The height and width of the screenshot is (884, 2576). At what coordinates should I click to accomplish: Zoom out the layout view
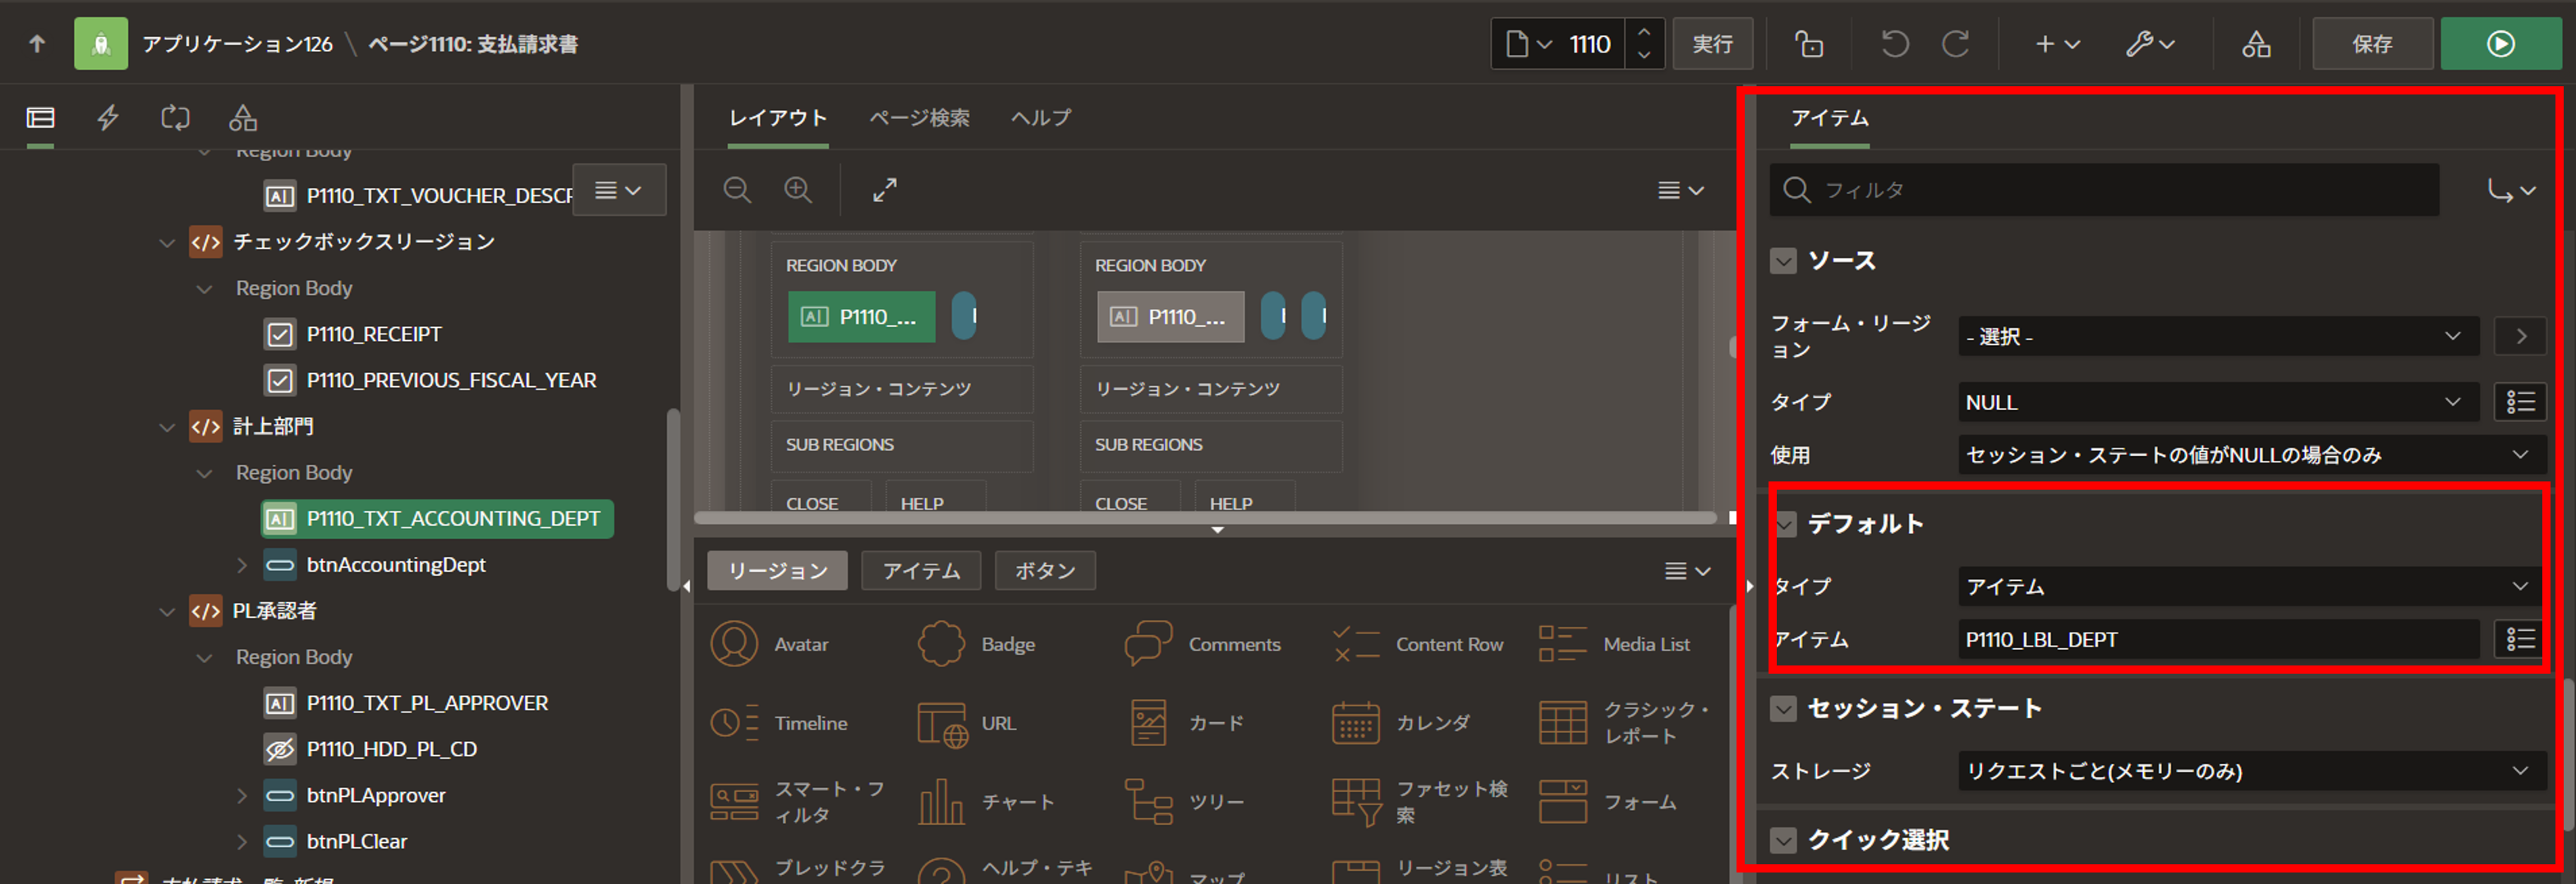coord(737,190)
